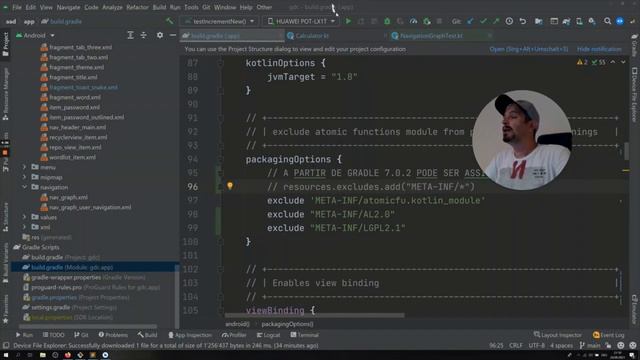Open the Windows Start button
Viewport: 640px width, 360px height.
coord(5,355)
